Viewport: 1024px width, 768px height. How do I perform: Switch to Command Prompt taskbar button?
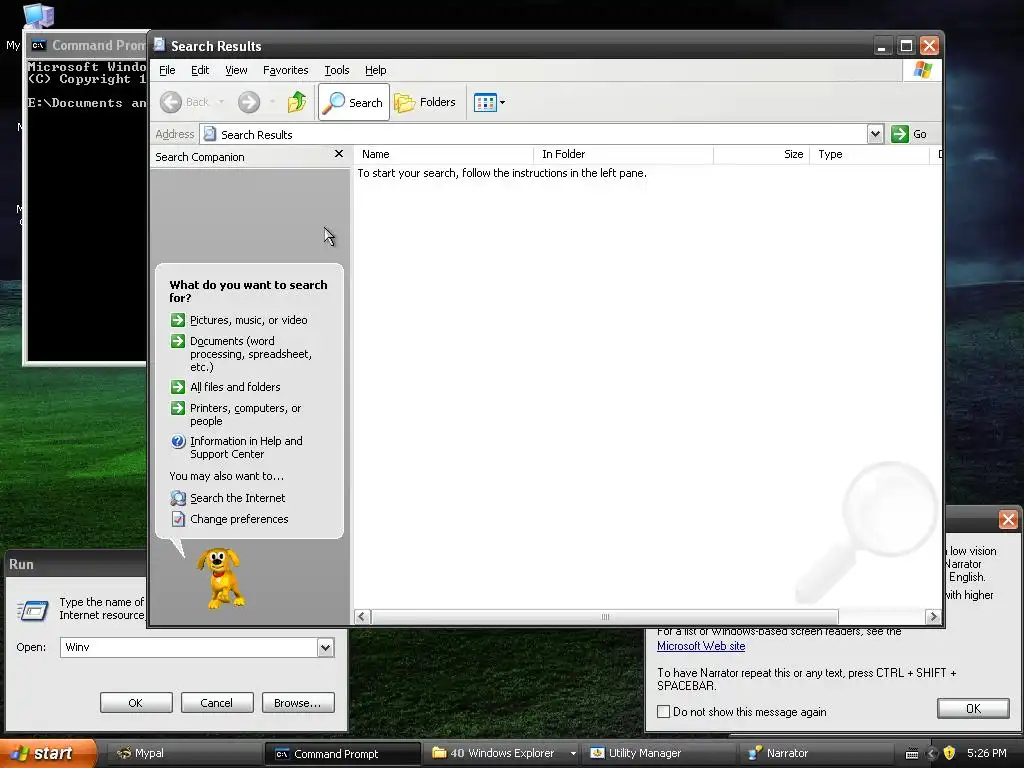342,754
